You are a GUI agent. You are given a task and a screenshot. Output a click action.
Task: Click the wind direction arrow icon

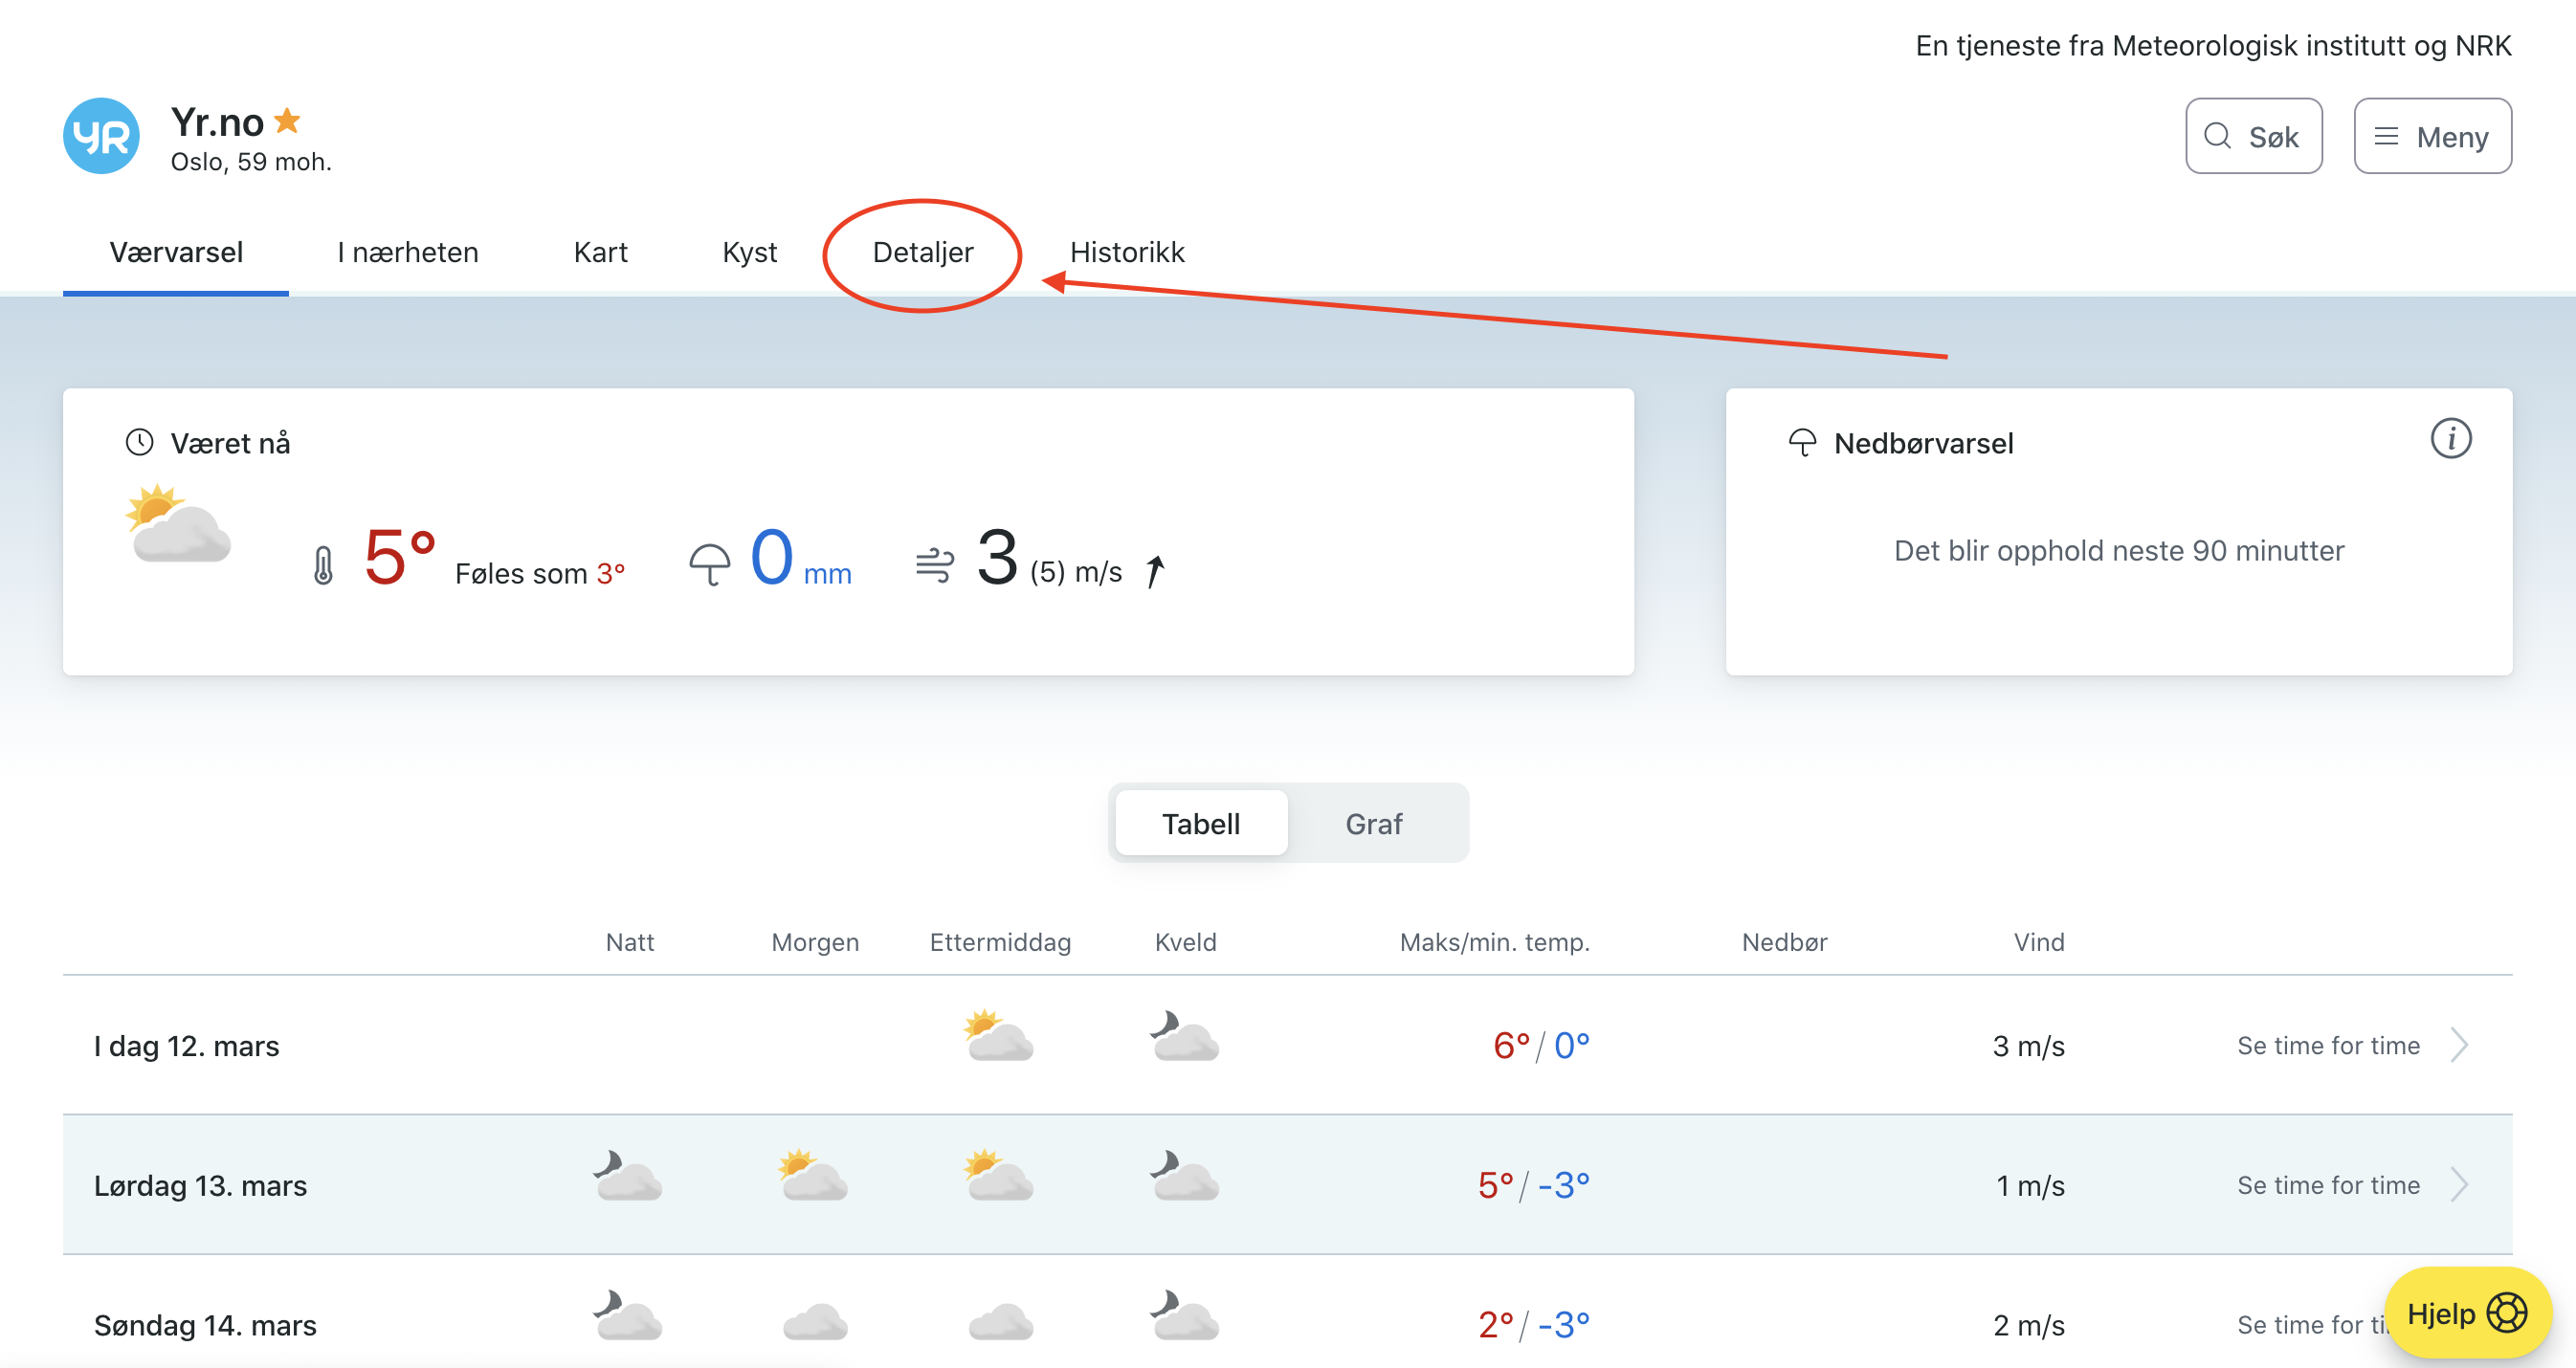(1155, 571)
